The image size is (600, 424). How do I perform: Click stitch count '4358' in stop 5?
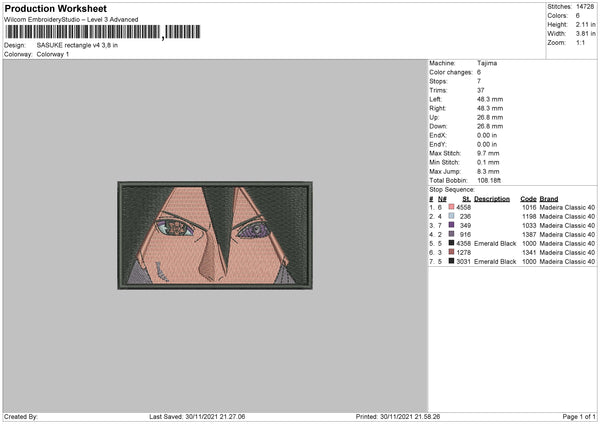(x=464, y=243)
